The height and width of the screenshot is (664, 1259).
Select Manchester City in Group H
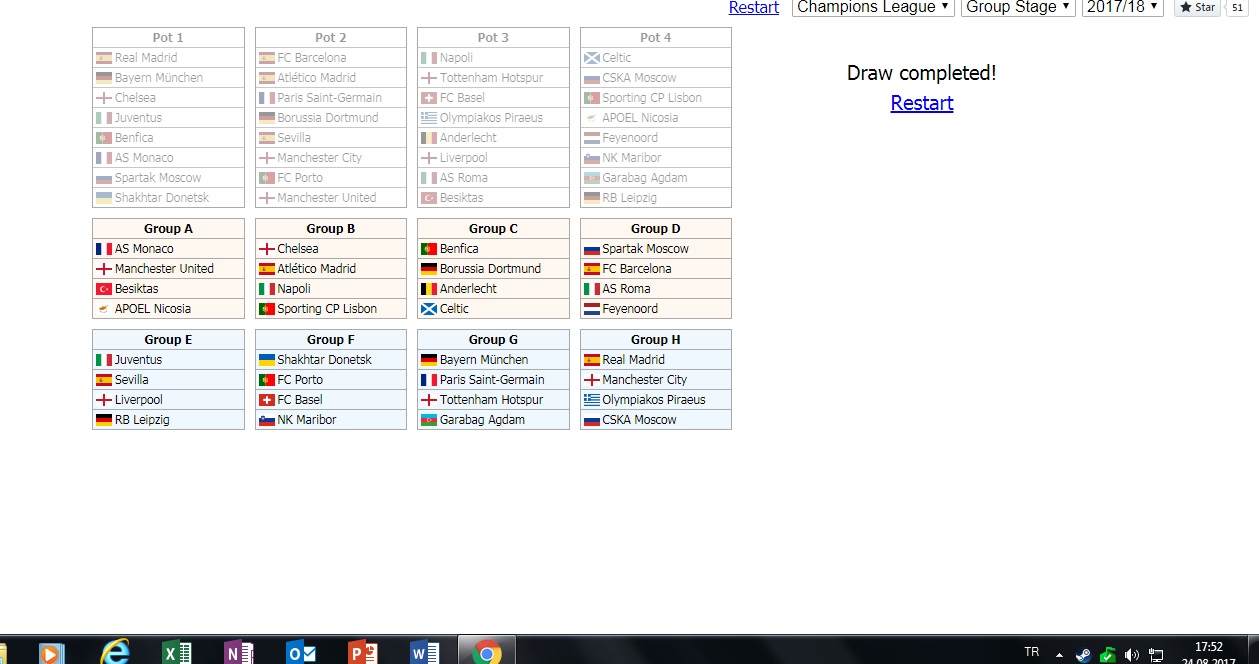pyautogui.click(x=656, y=380)
